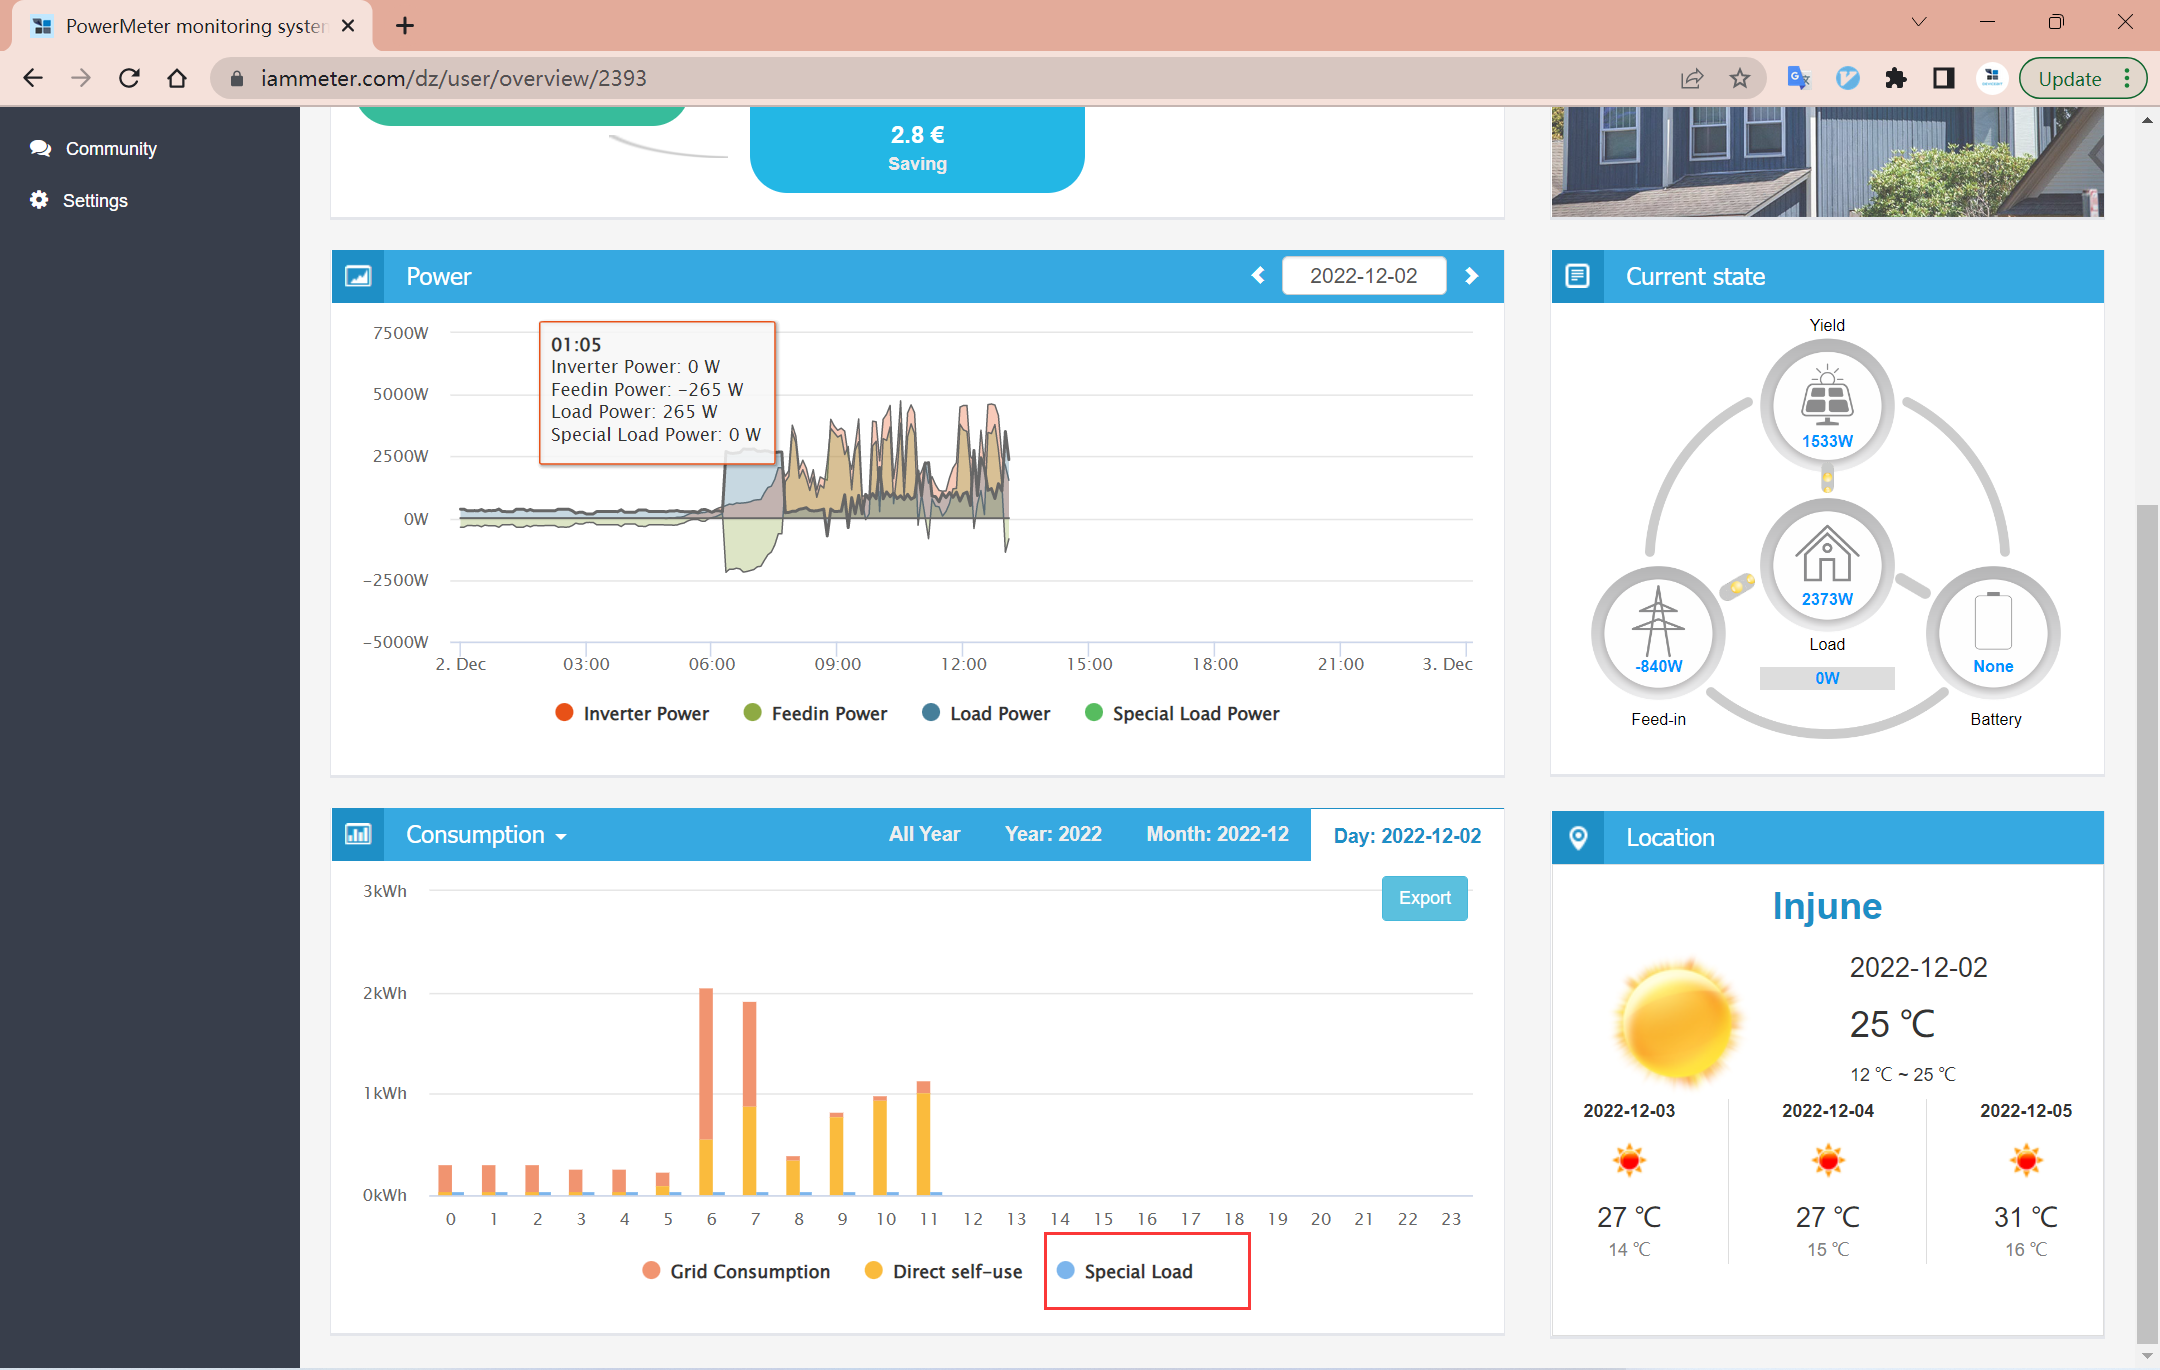Switch to Month: 2022-12 tab

(x=1217, y=834)
